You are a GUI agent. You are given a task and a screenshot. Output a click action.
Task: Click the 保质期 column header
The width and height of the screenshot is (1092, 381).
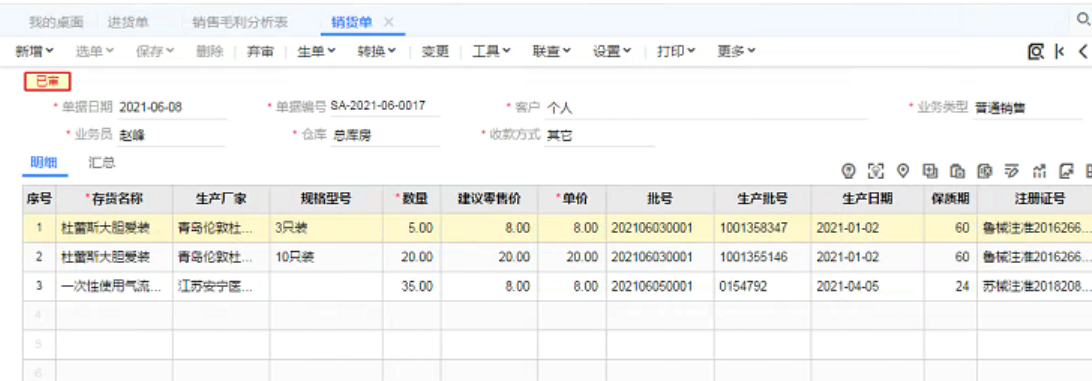click(951, 199)
